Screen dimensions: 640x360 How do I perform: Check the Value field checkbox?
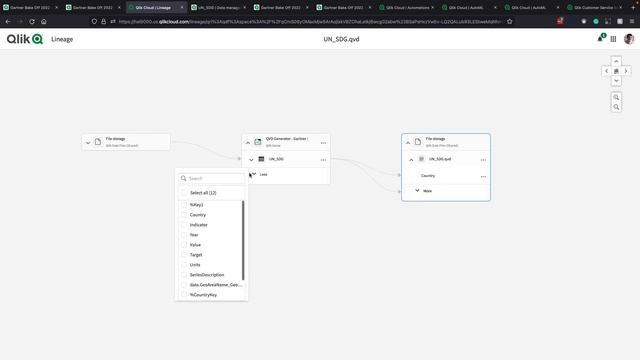tap(184, 244)
